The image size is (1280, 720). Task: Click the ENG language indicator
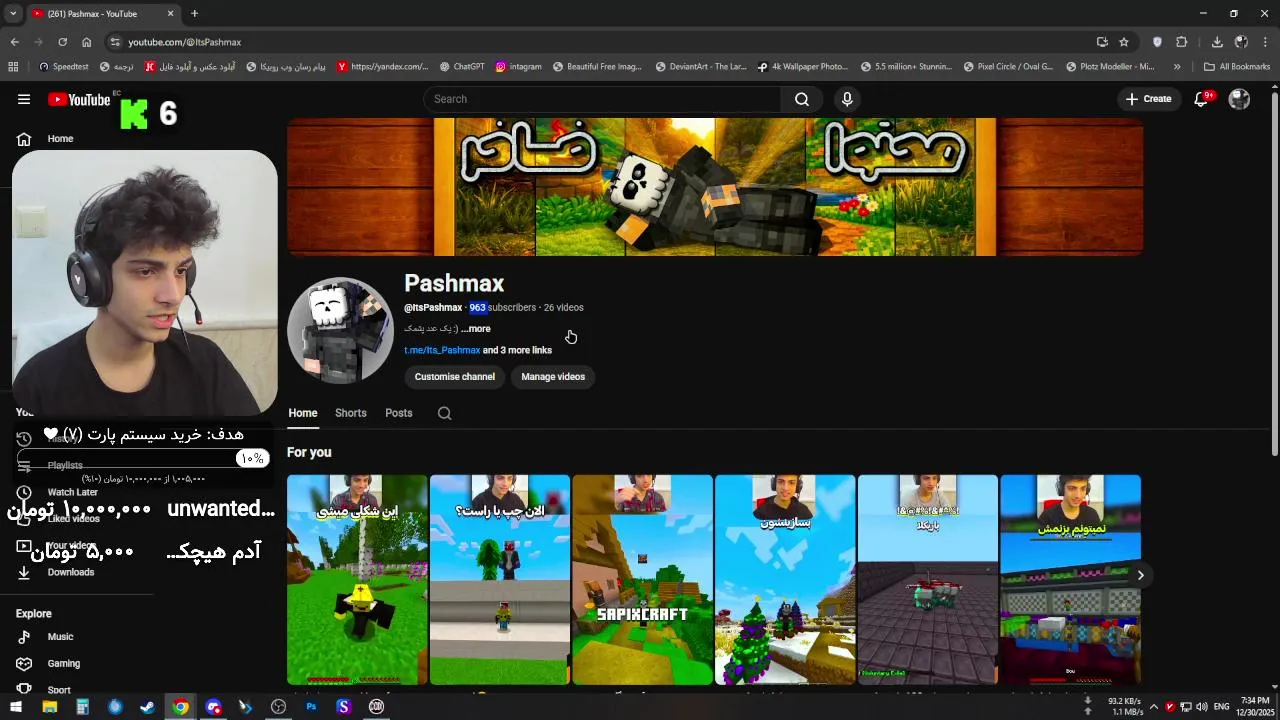click(x=1221, y=707)
